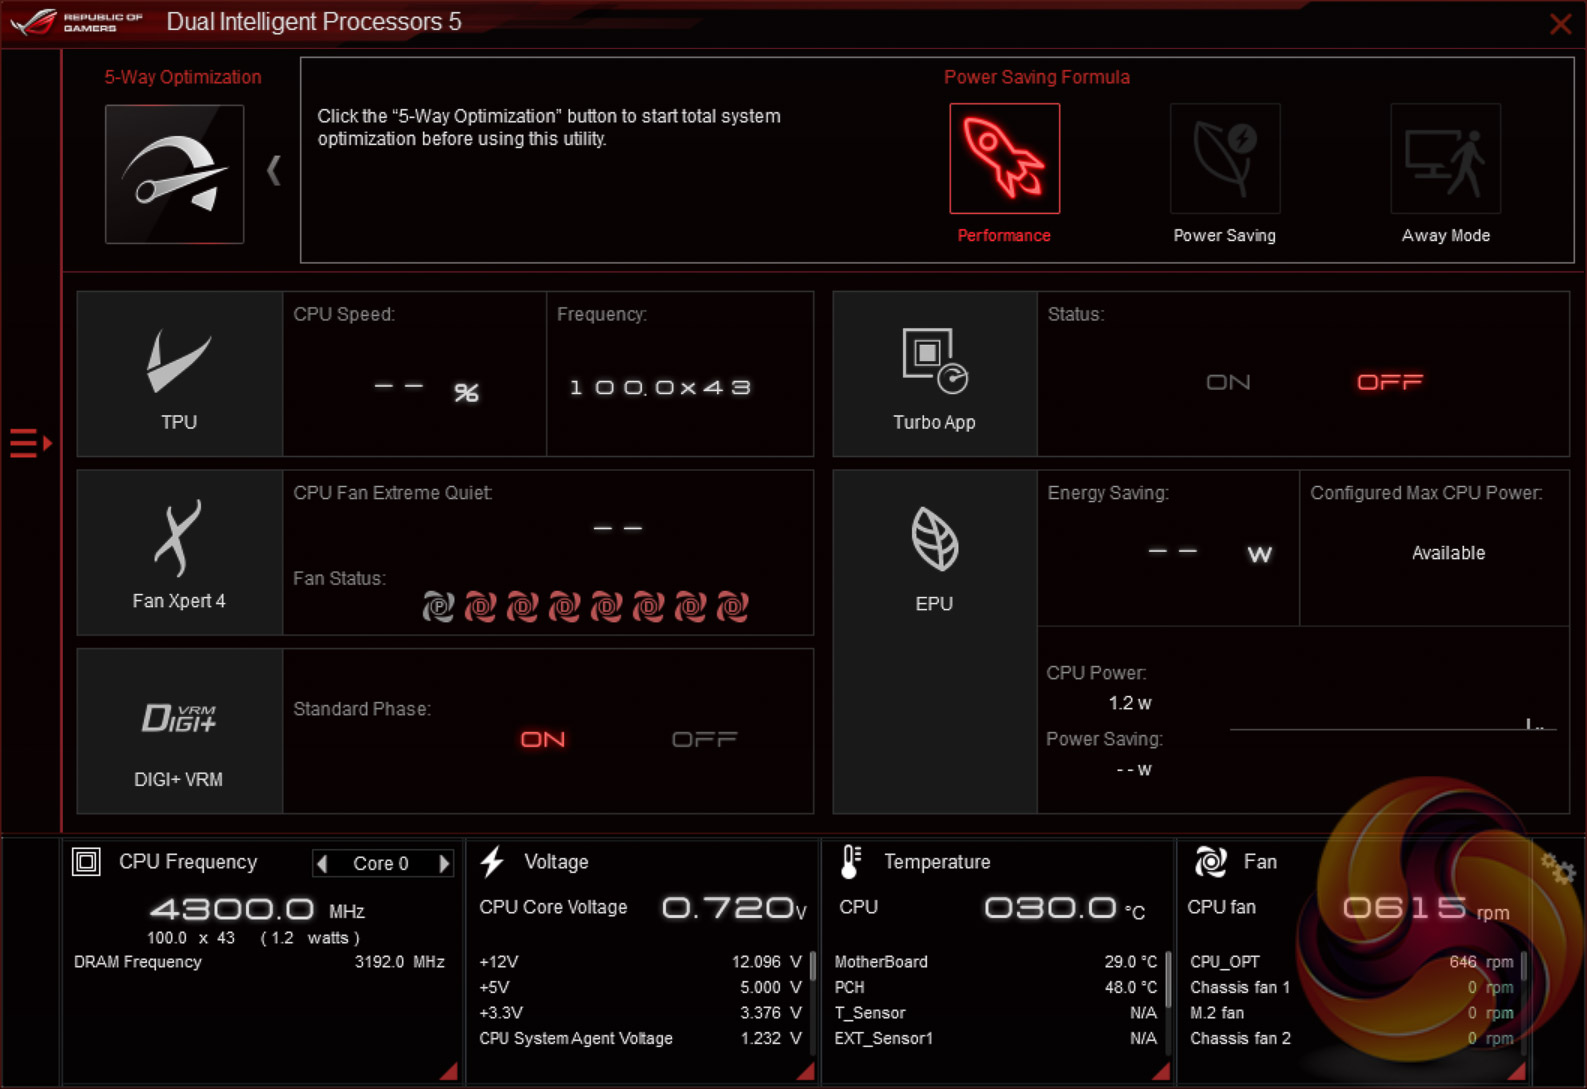Close the Dual Intelligent Processors window
This screenshot has height=1089, width=1587.
1560,24
